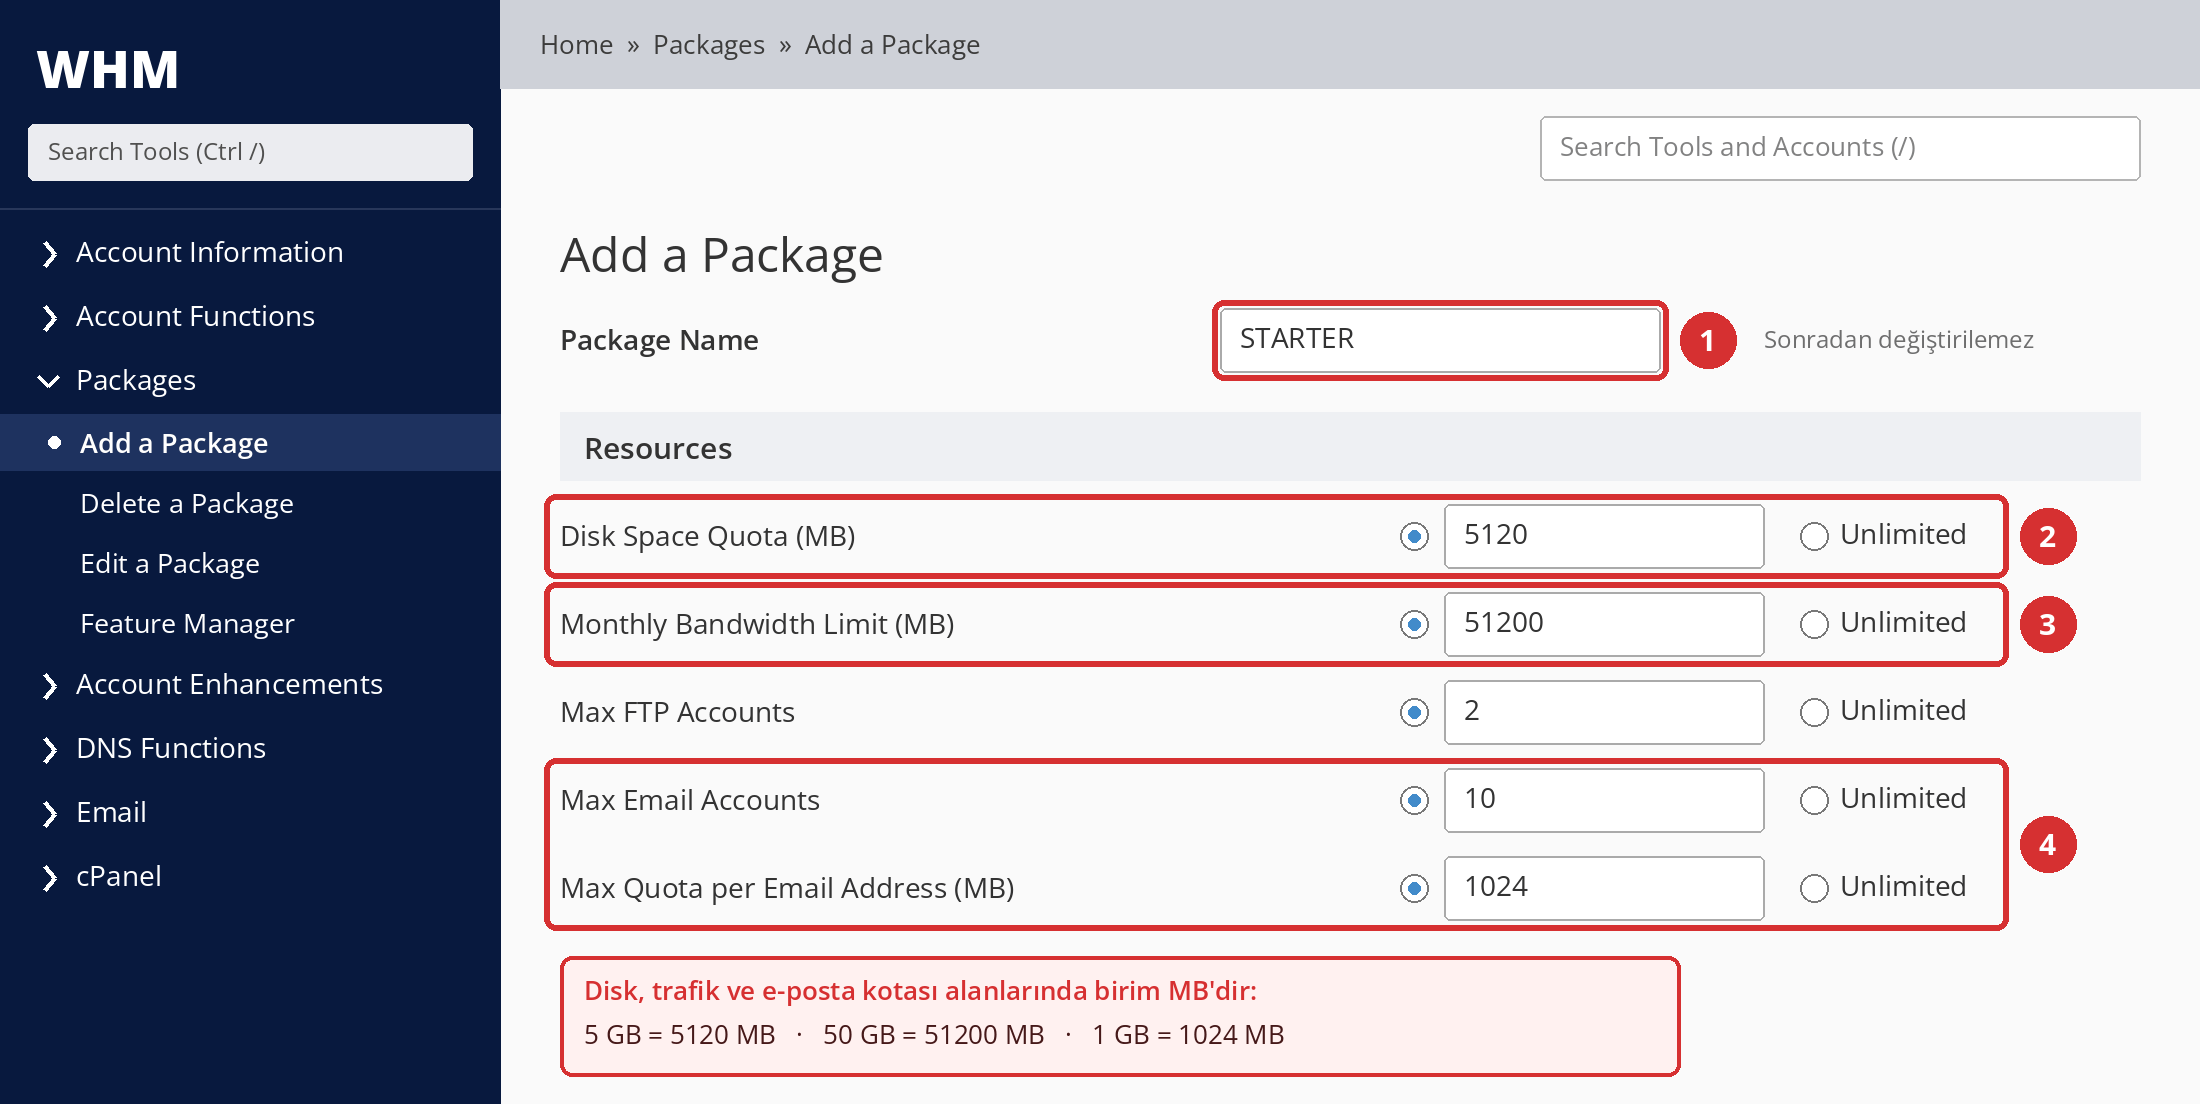Focus the Search Tools (Ctrl /) sidebar box
This screenshot has width=2200, height=1104.
250,152
